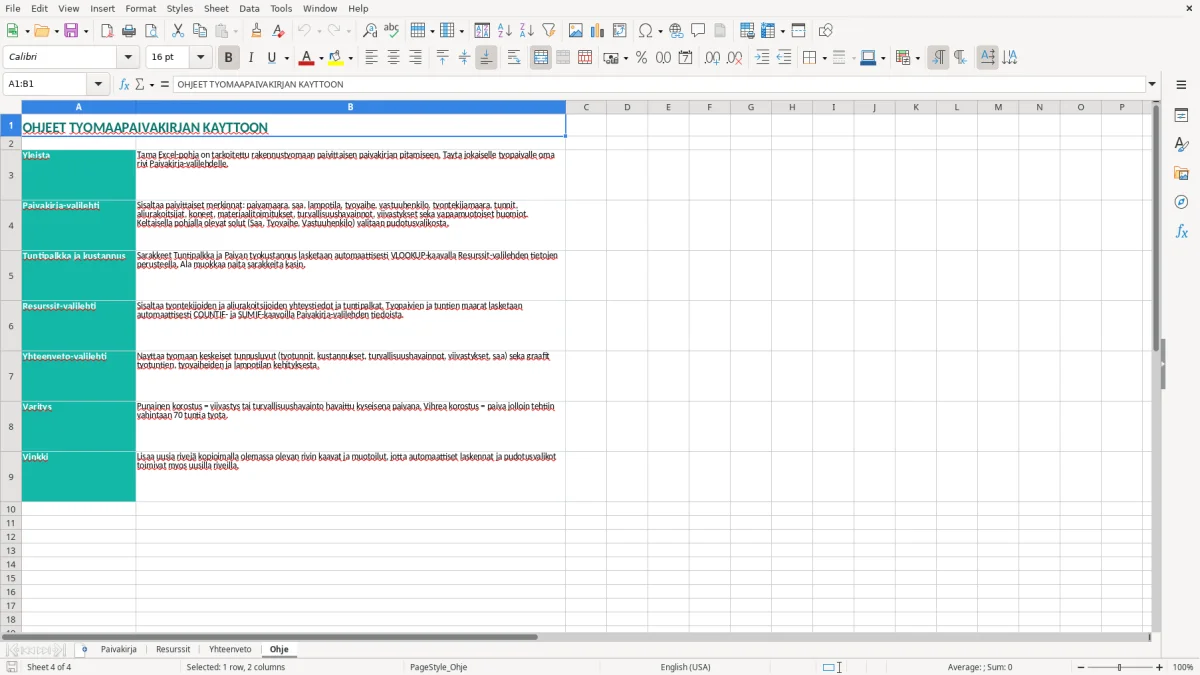Open the font color dropdown arrow
1200x675 pixels.
tap(321, 58)
